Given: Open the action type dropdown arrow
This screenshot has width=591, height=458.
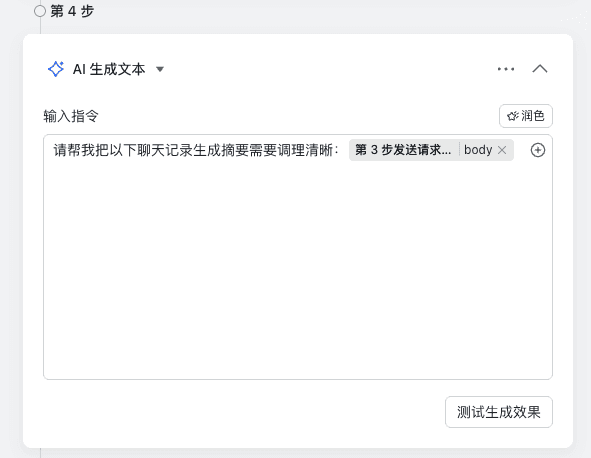Looking at the screenshot, I should tap(160, 69).
